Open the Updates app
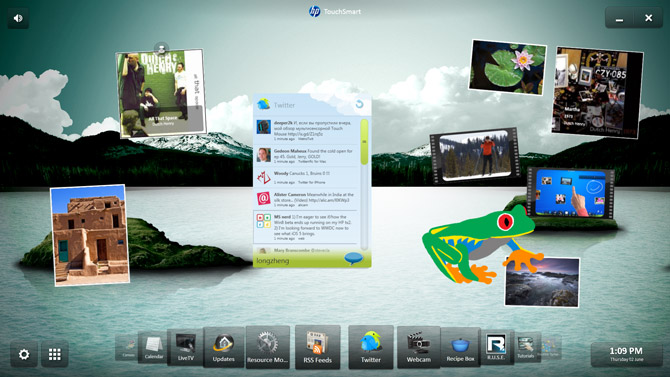This screenshot has width=670, height=377. tap(223, 347)
